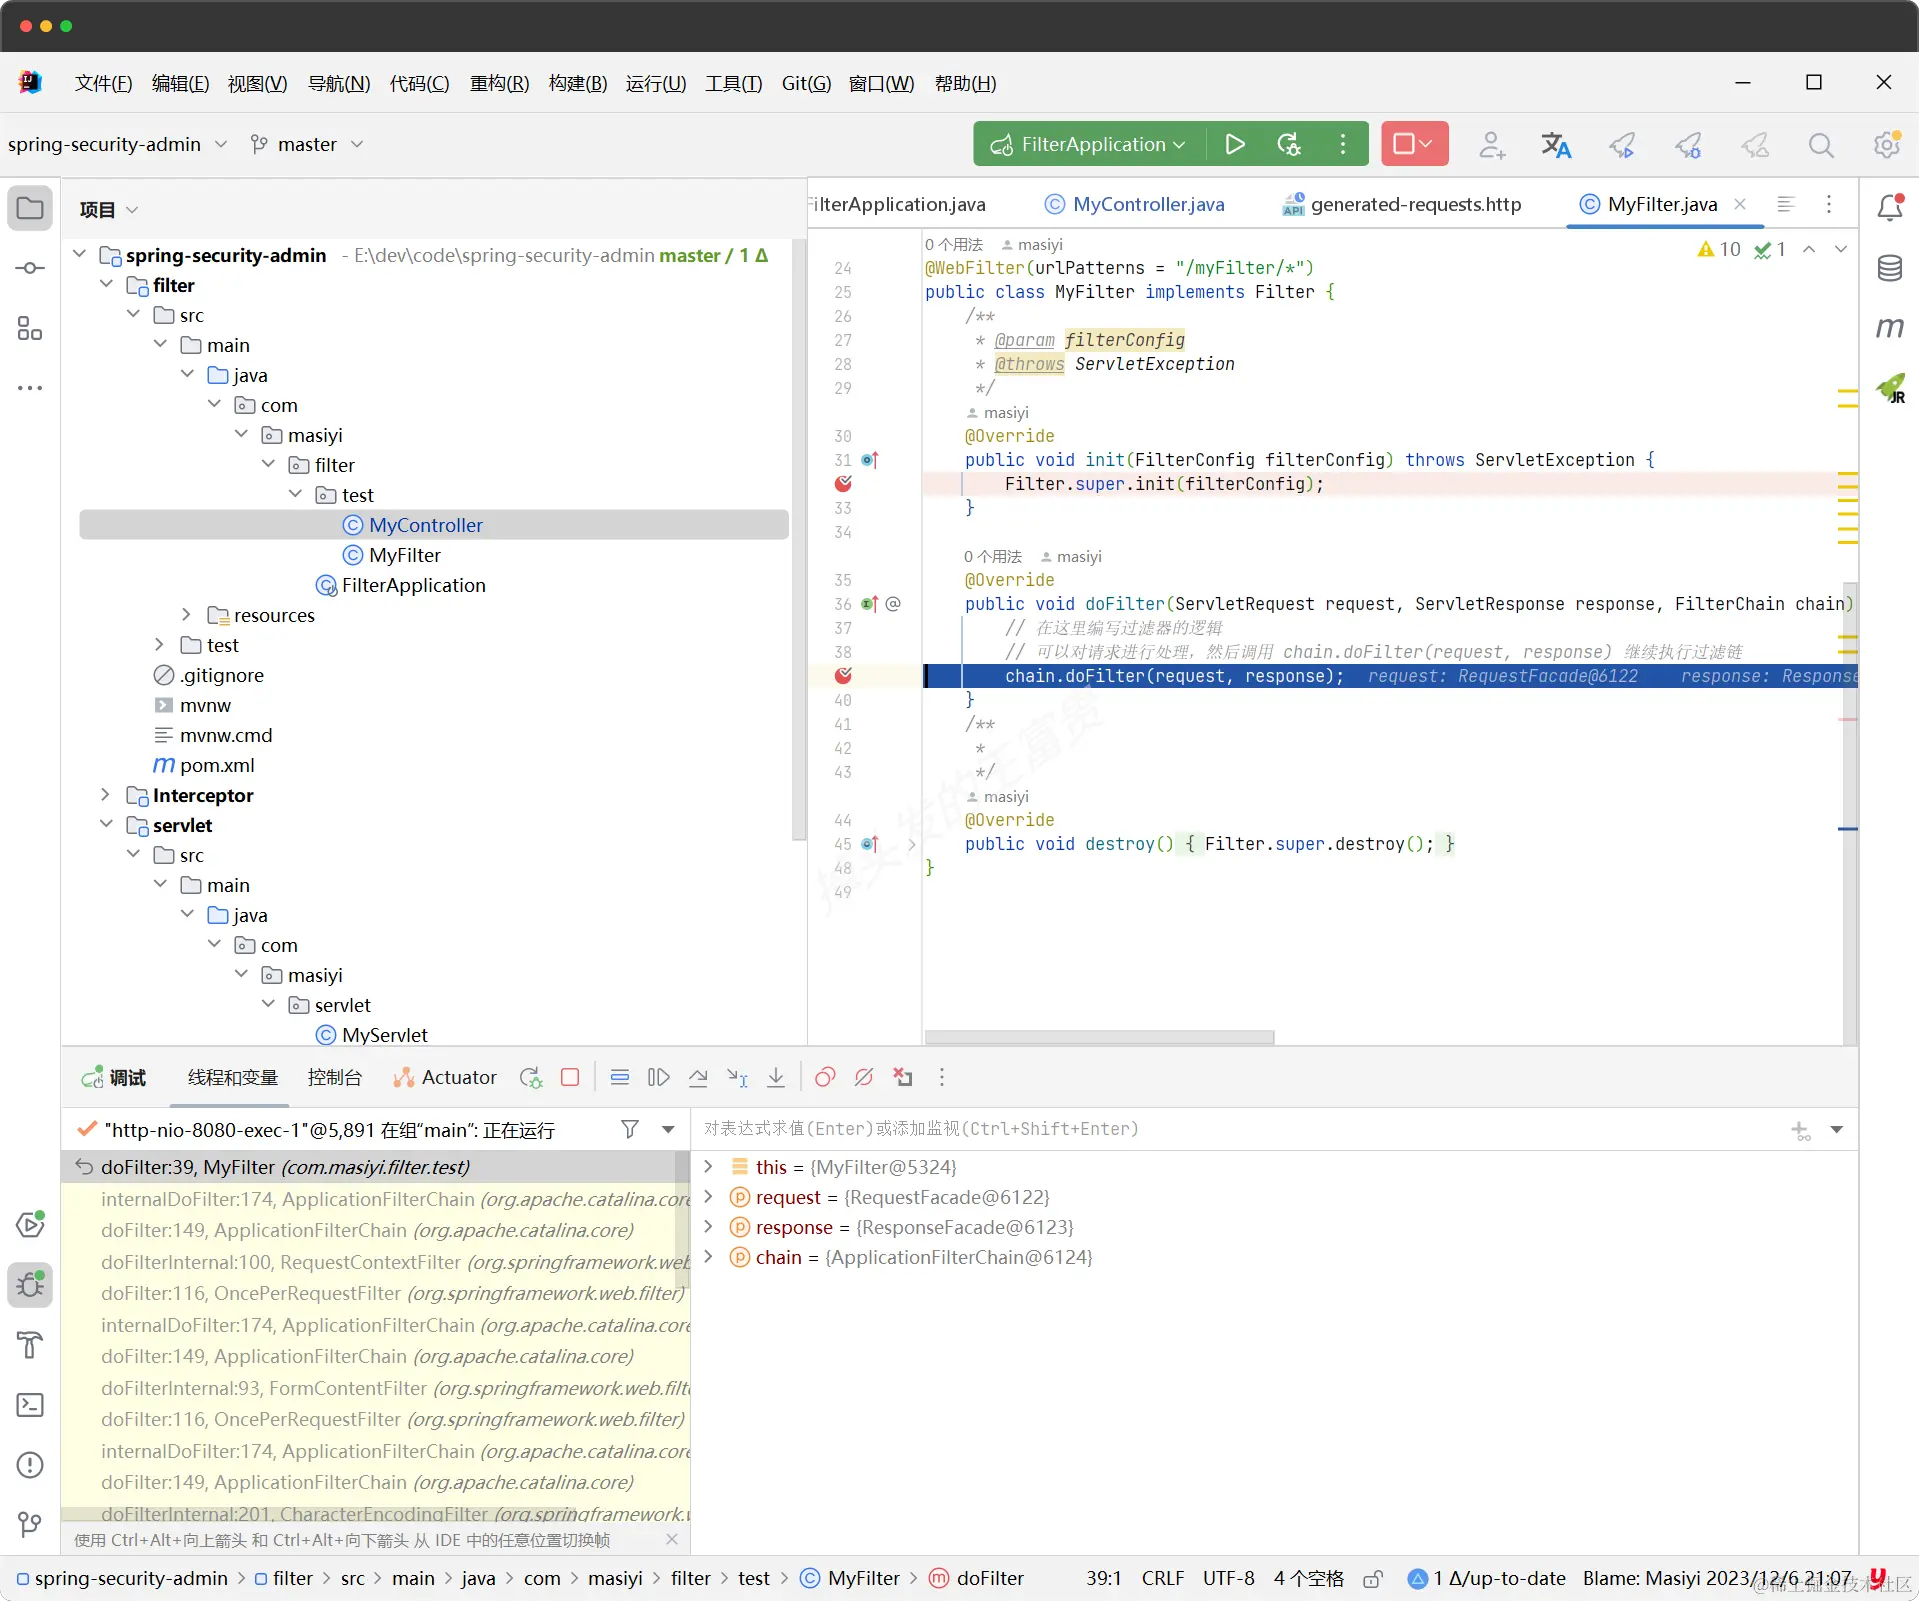Image resolution: width=1919 pixels, height=1601 pixels.
Task: Toggle read-only lock icon in status bar
Action: [1373, 1579]
